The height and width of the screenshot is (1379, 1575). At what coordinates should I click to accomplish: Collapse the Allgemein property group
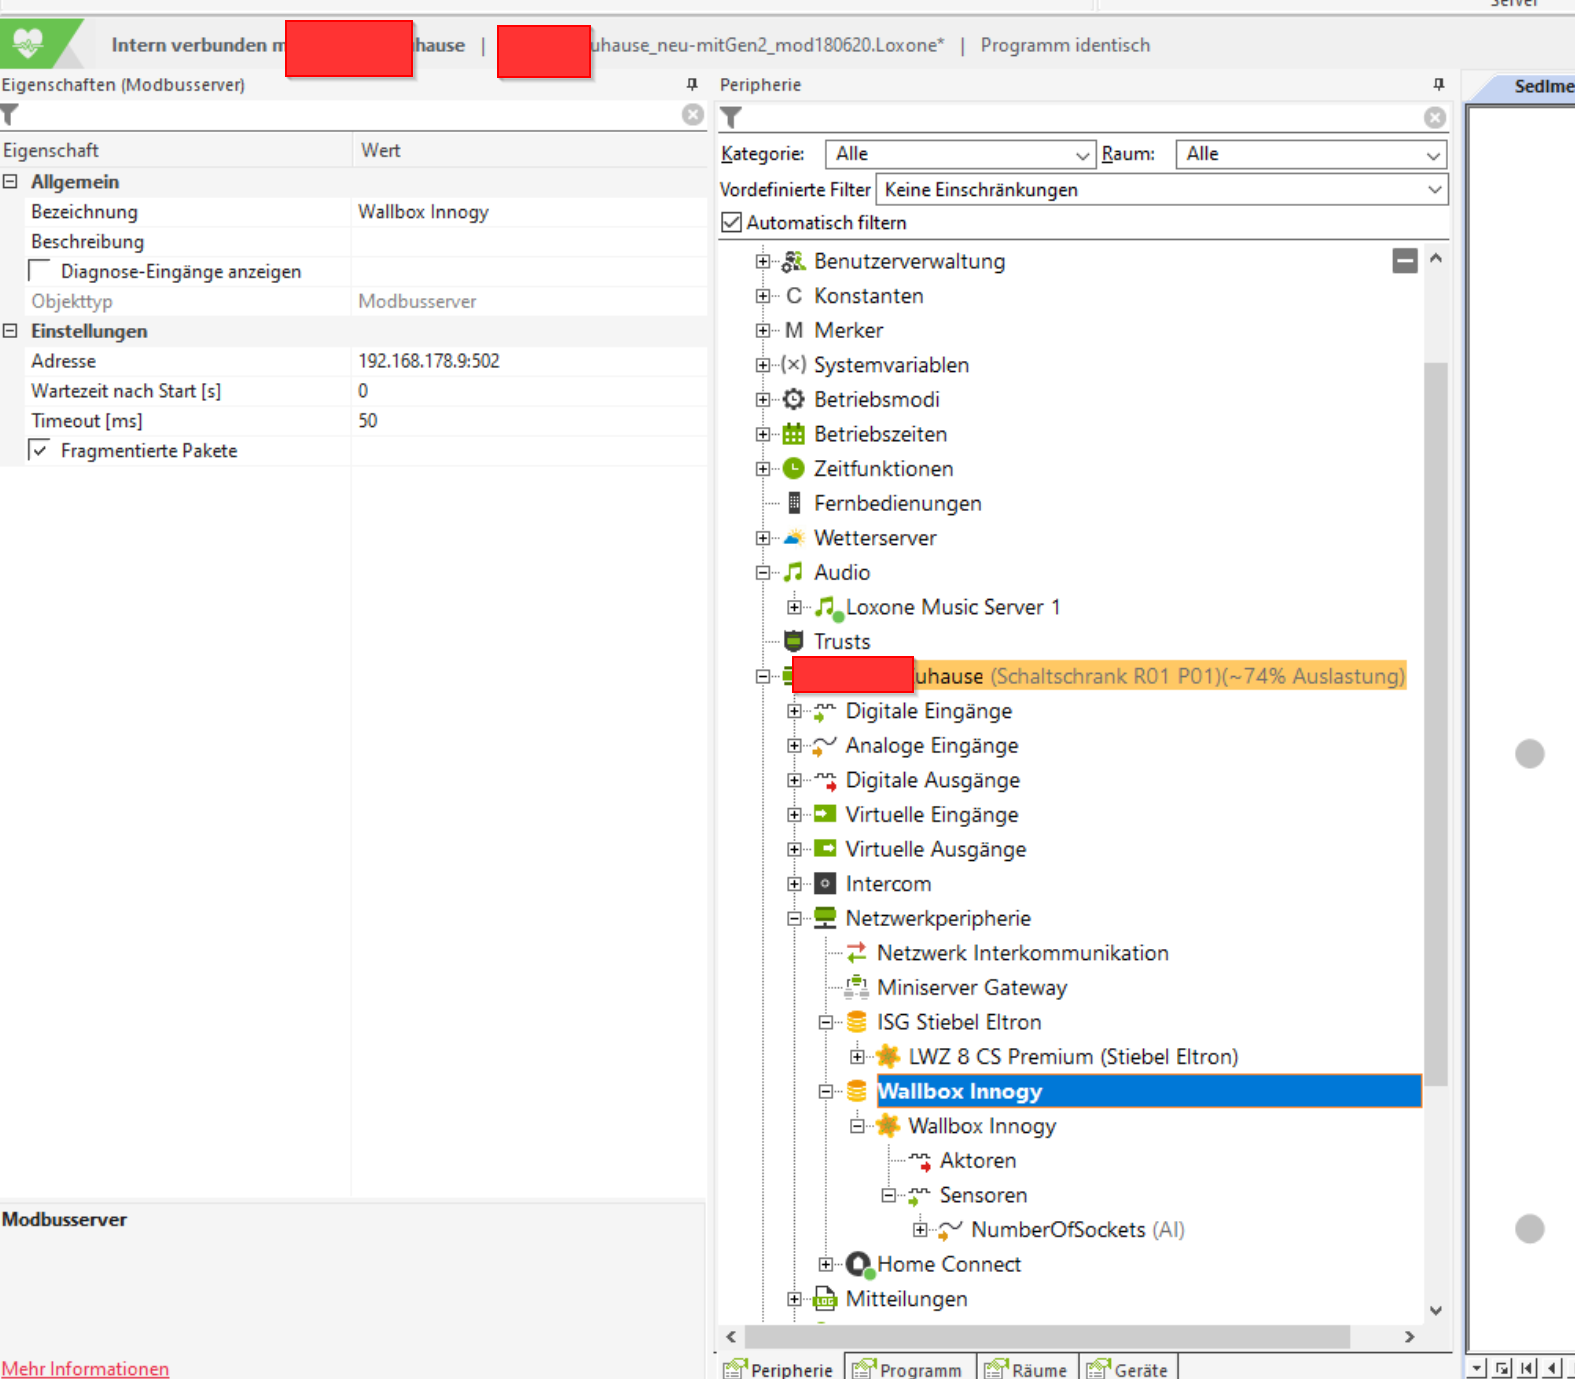pyautogui.click(x=10, y=182)
